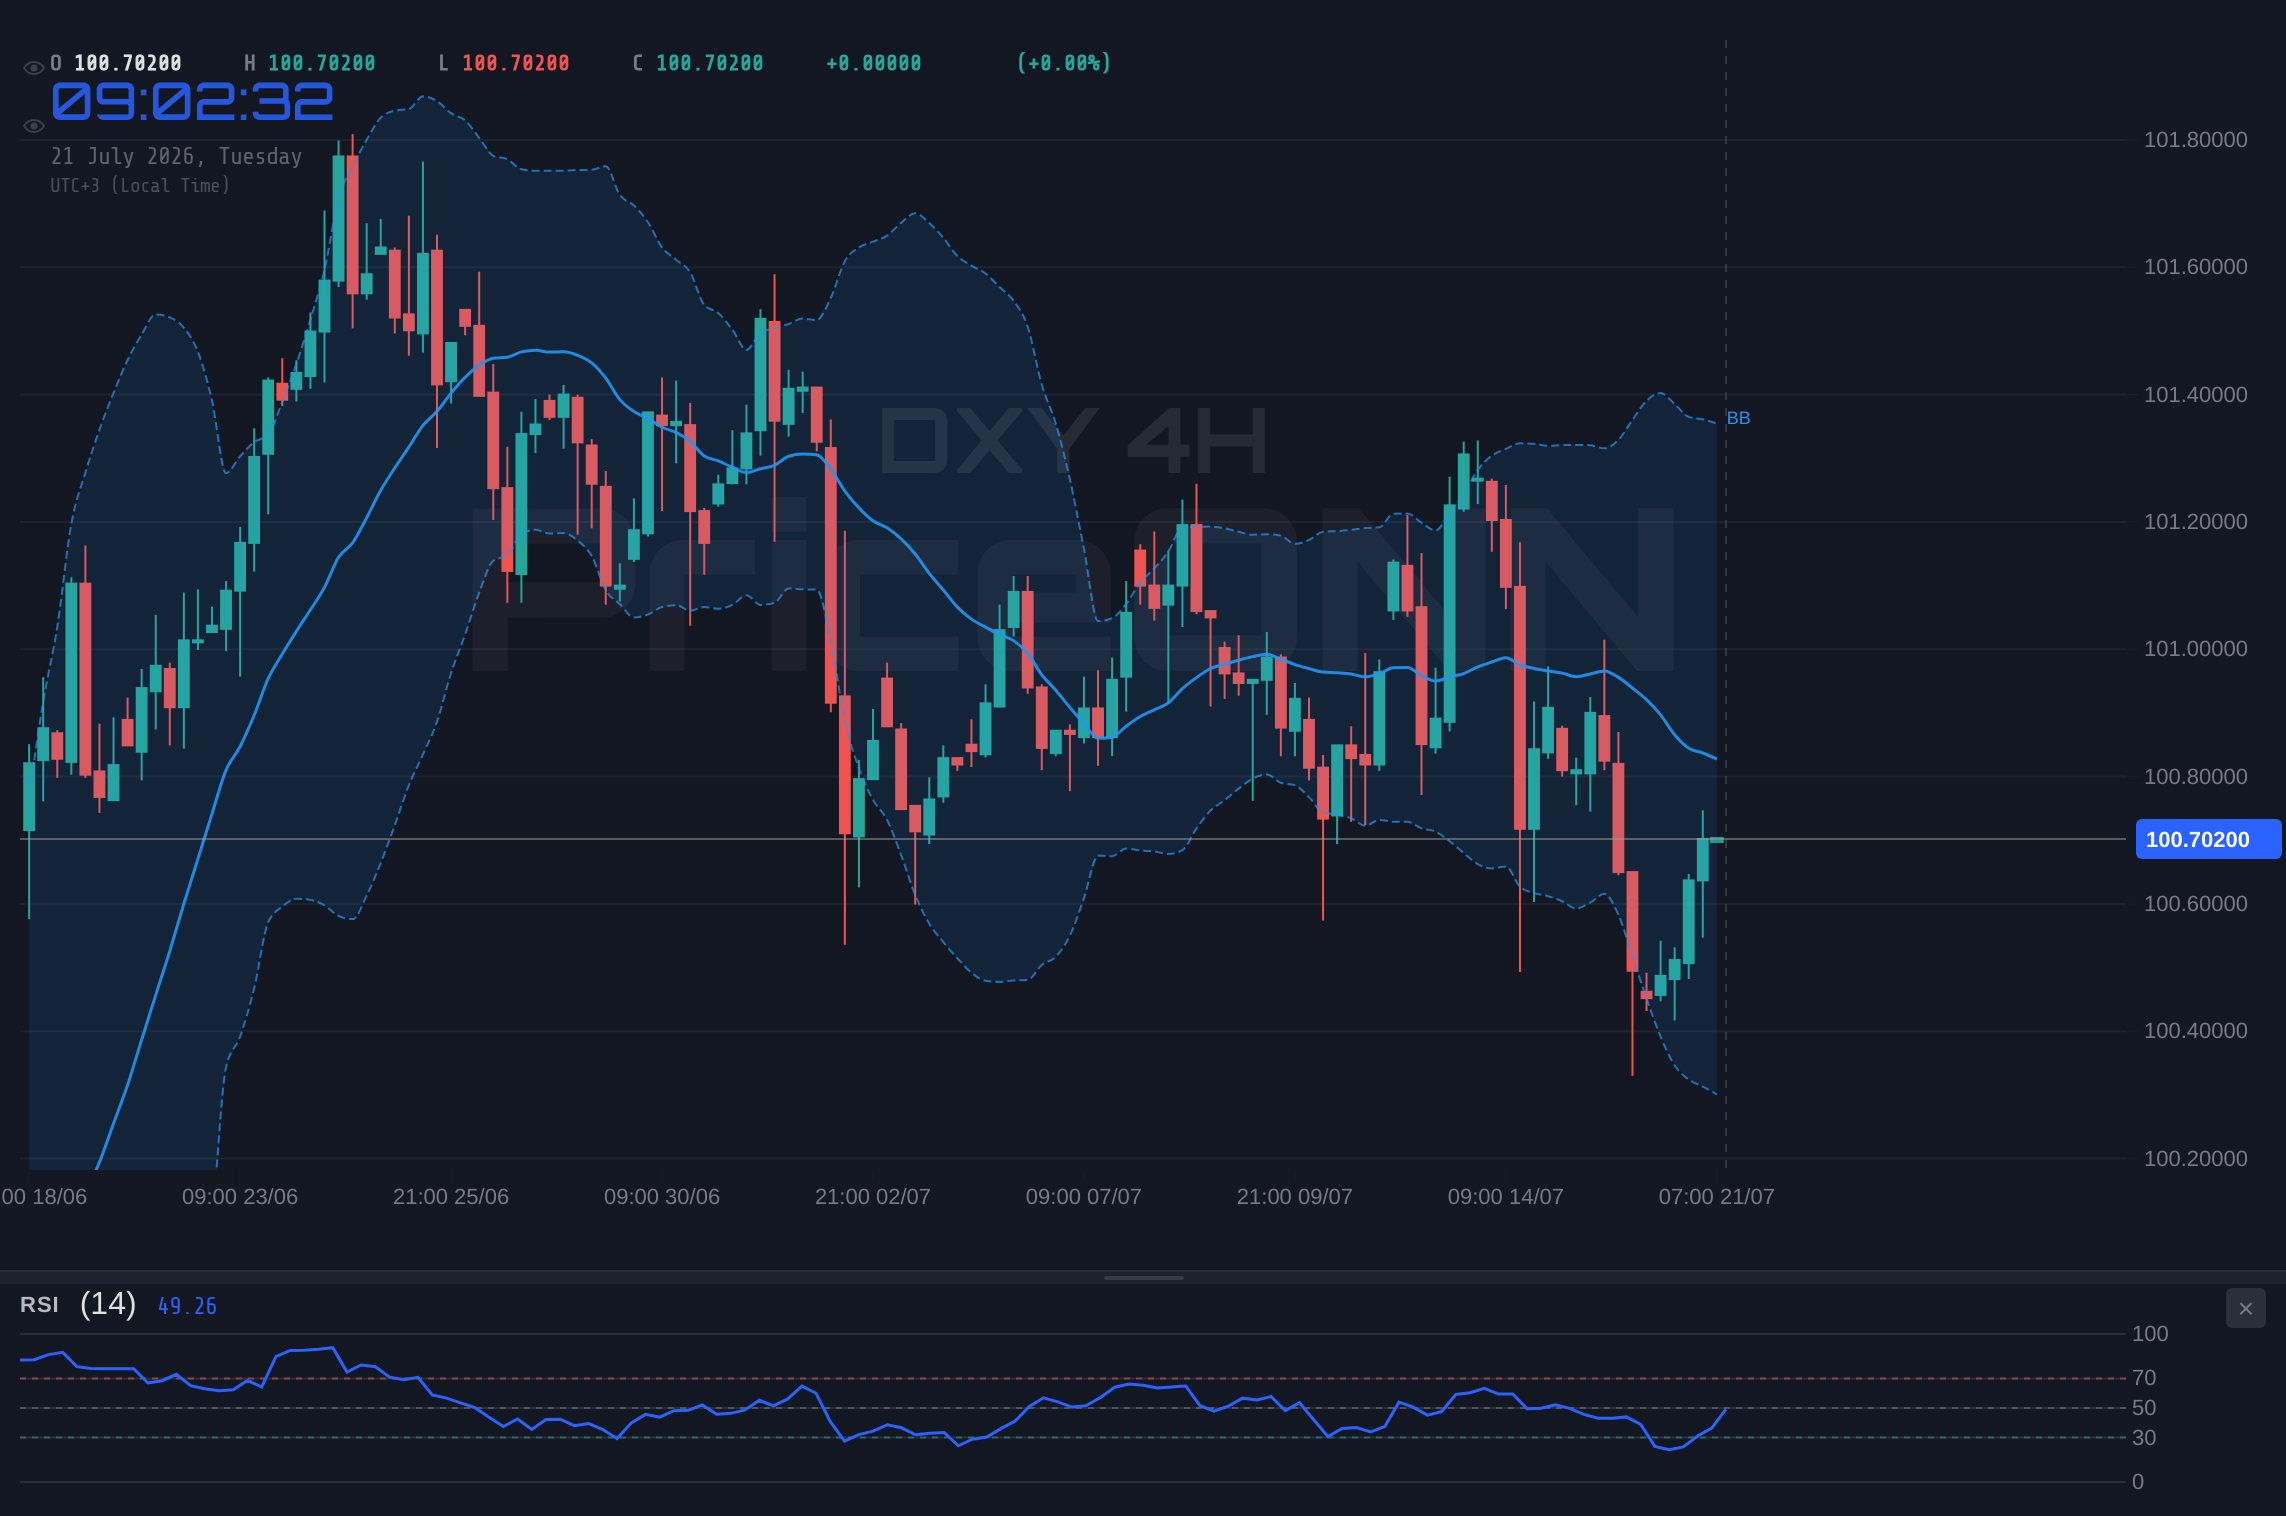Image resolution: width=2286 pixels, height=1516 pixels.
Task: Click the Open value 100.70200
Action: click(x=128, y=63)
